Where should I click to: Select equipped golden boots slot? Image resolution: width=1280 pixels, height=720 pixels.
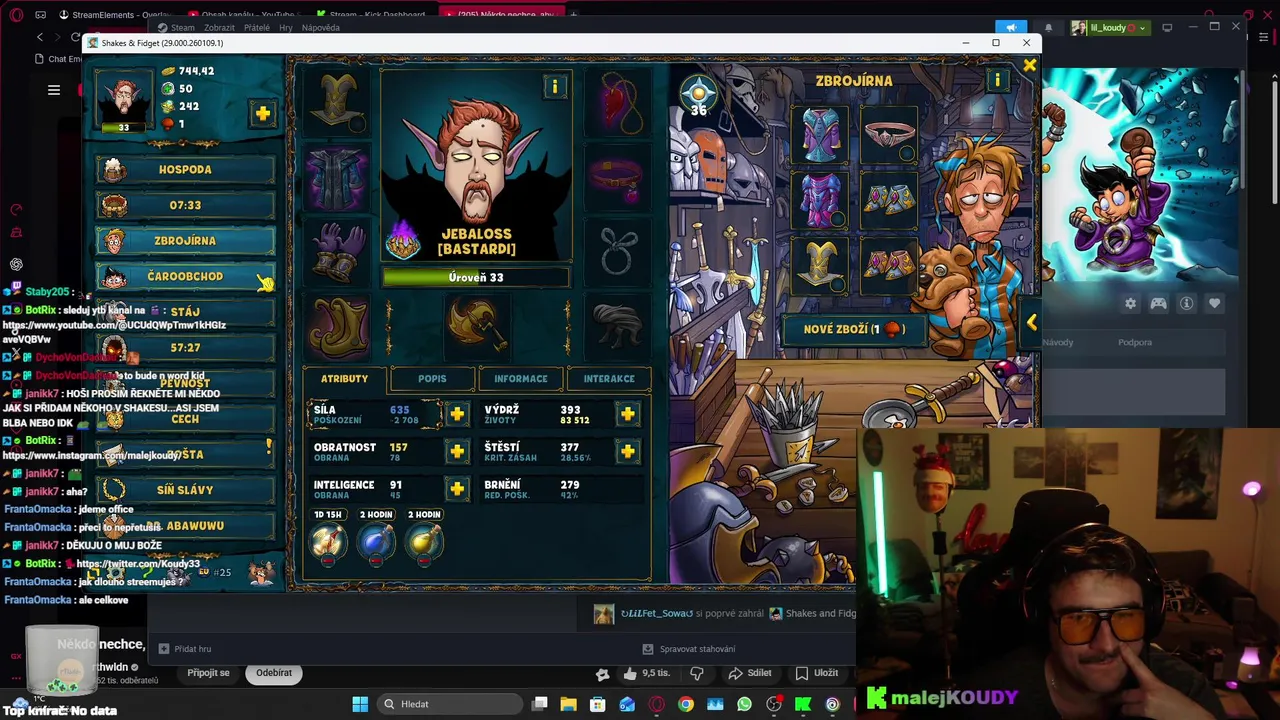tap(338, 327)
